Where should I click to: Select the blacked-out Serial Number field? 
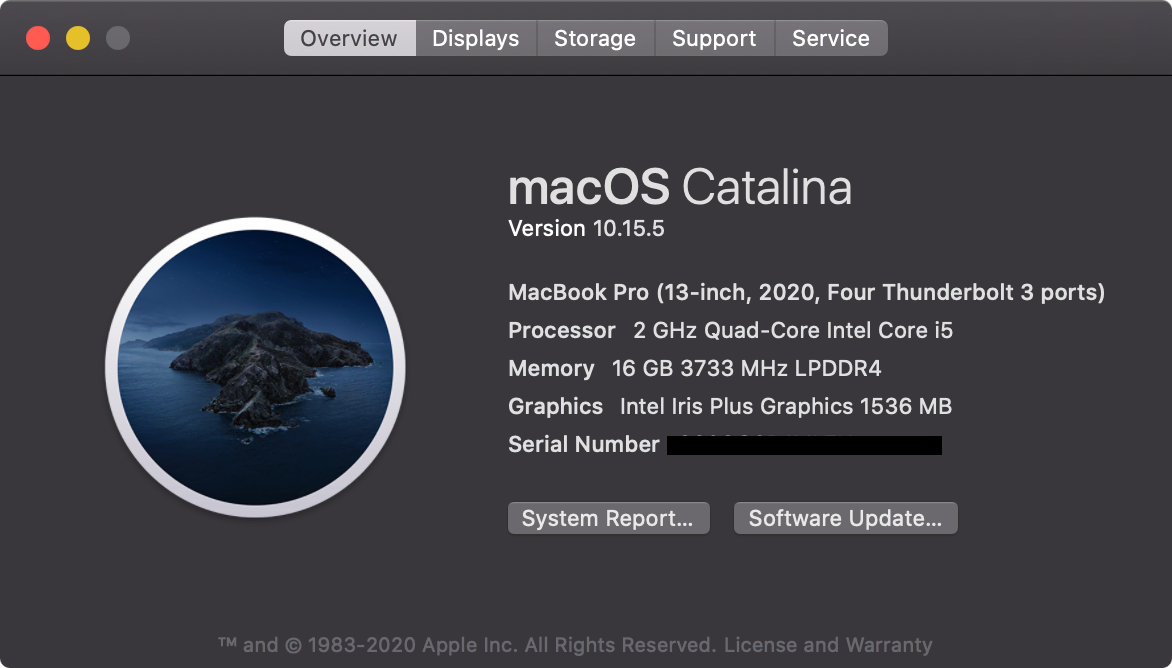[x=804, y=445]
